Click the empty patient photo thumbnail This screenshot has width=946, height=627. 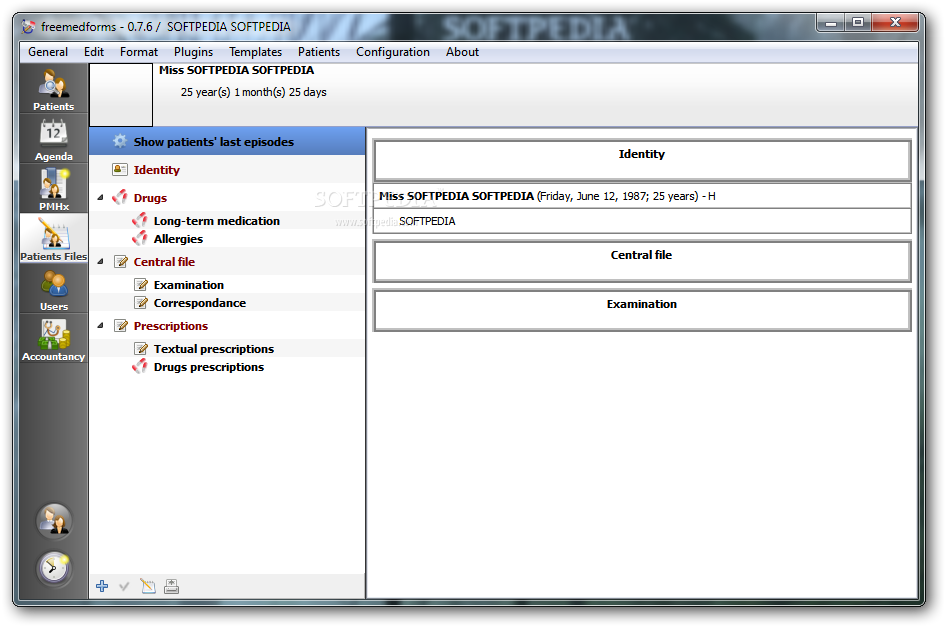point(121,95)
